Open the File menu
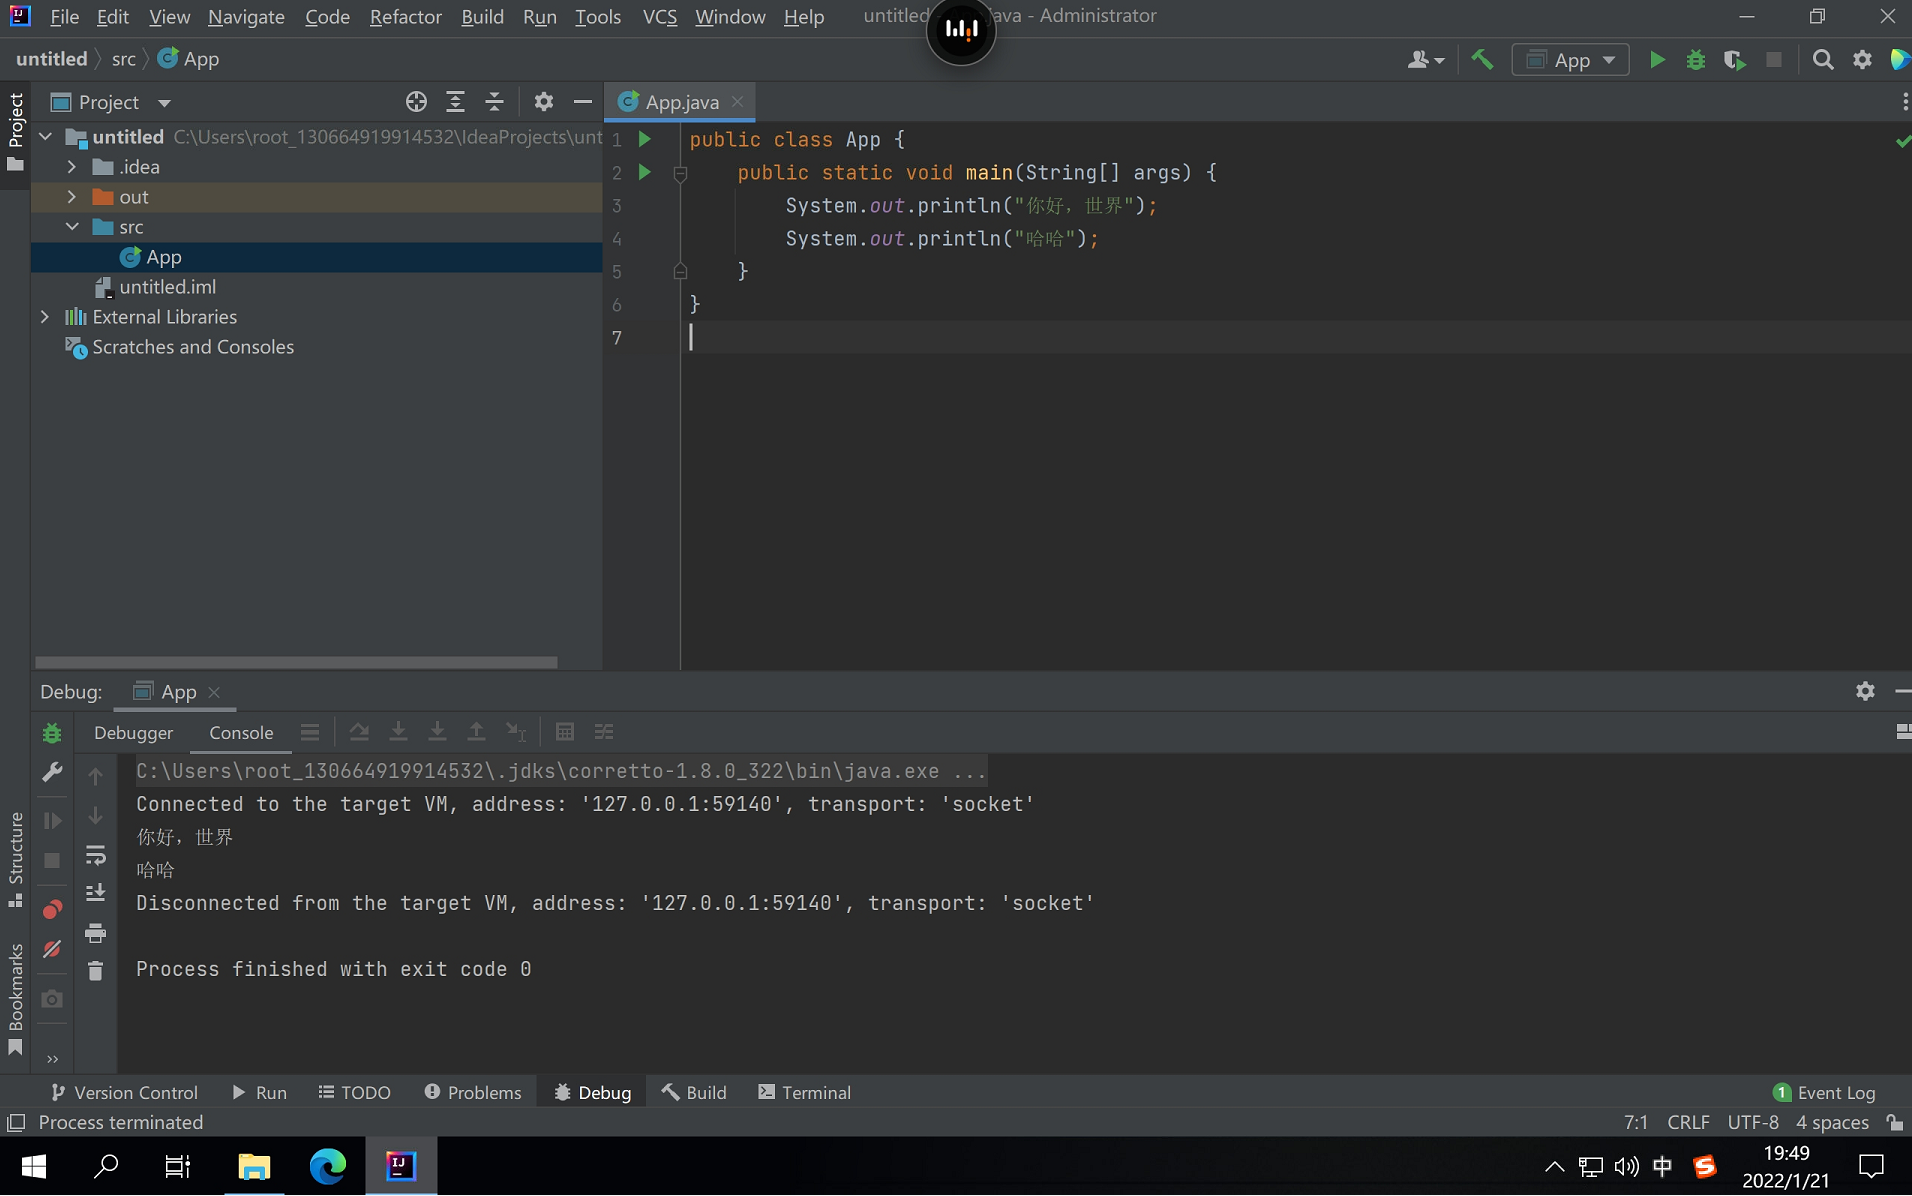Image resolution: width=1912 pixels, height=1196 pixels. [x=64, y=17]
